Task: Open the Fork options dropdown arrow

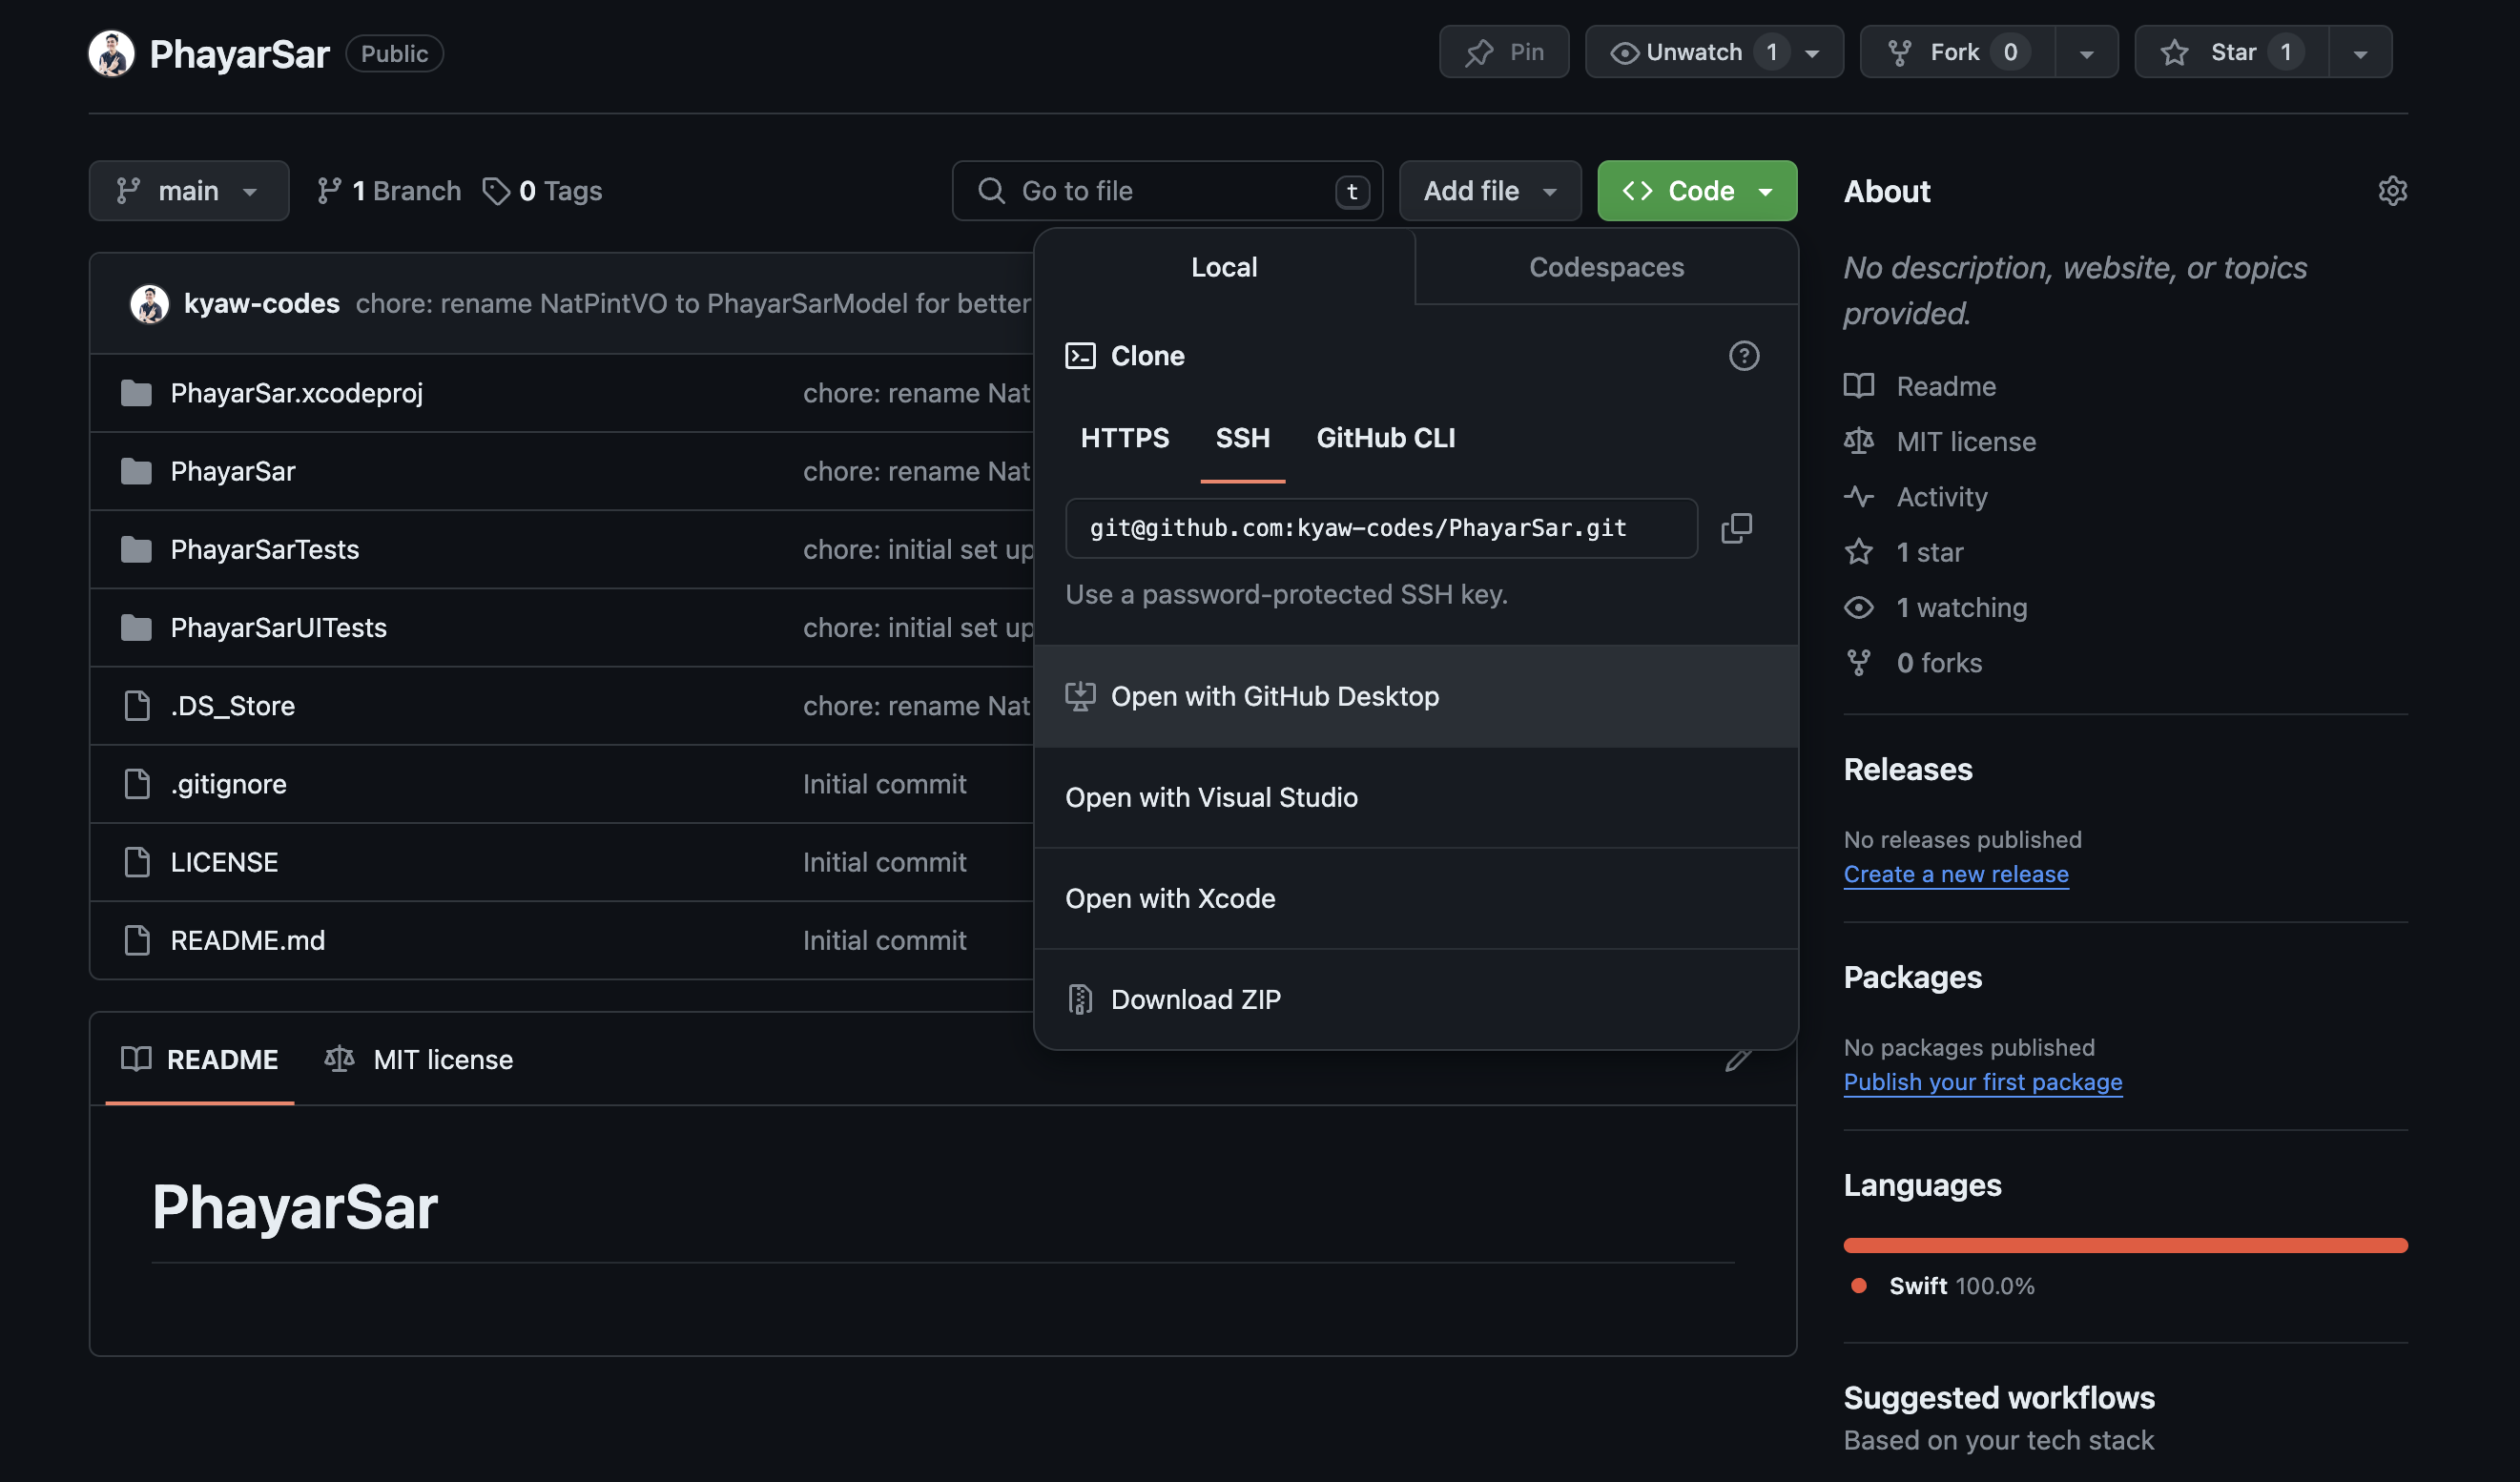Action: tap(2086, 52)
